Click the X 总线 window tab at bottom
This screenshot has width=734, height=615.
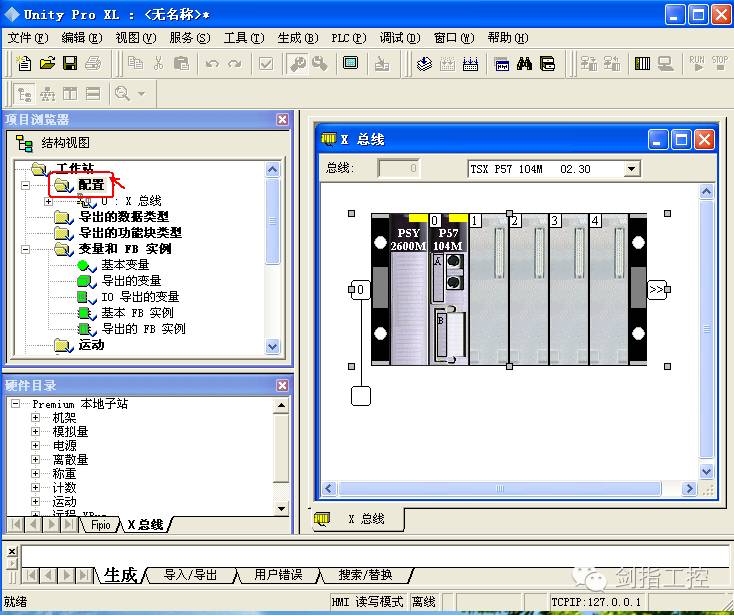click(358, 519)
